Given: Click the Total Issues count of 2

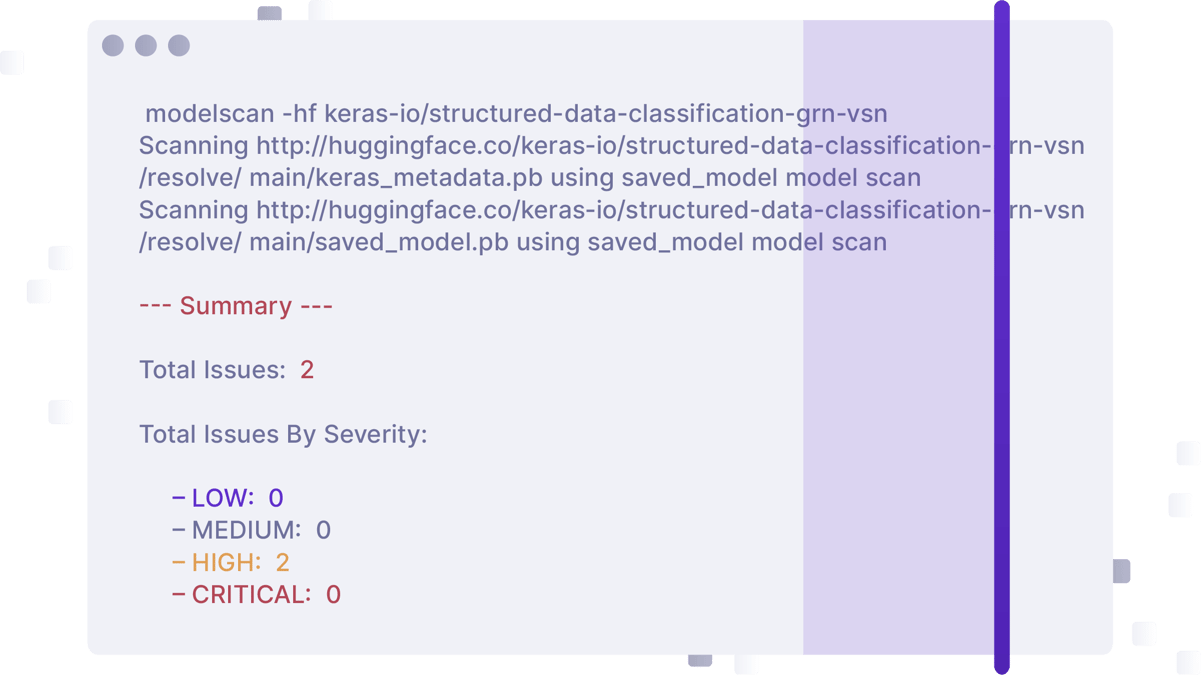Looking at the screenshot, I should click(x=307, y=370).
